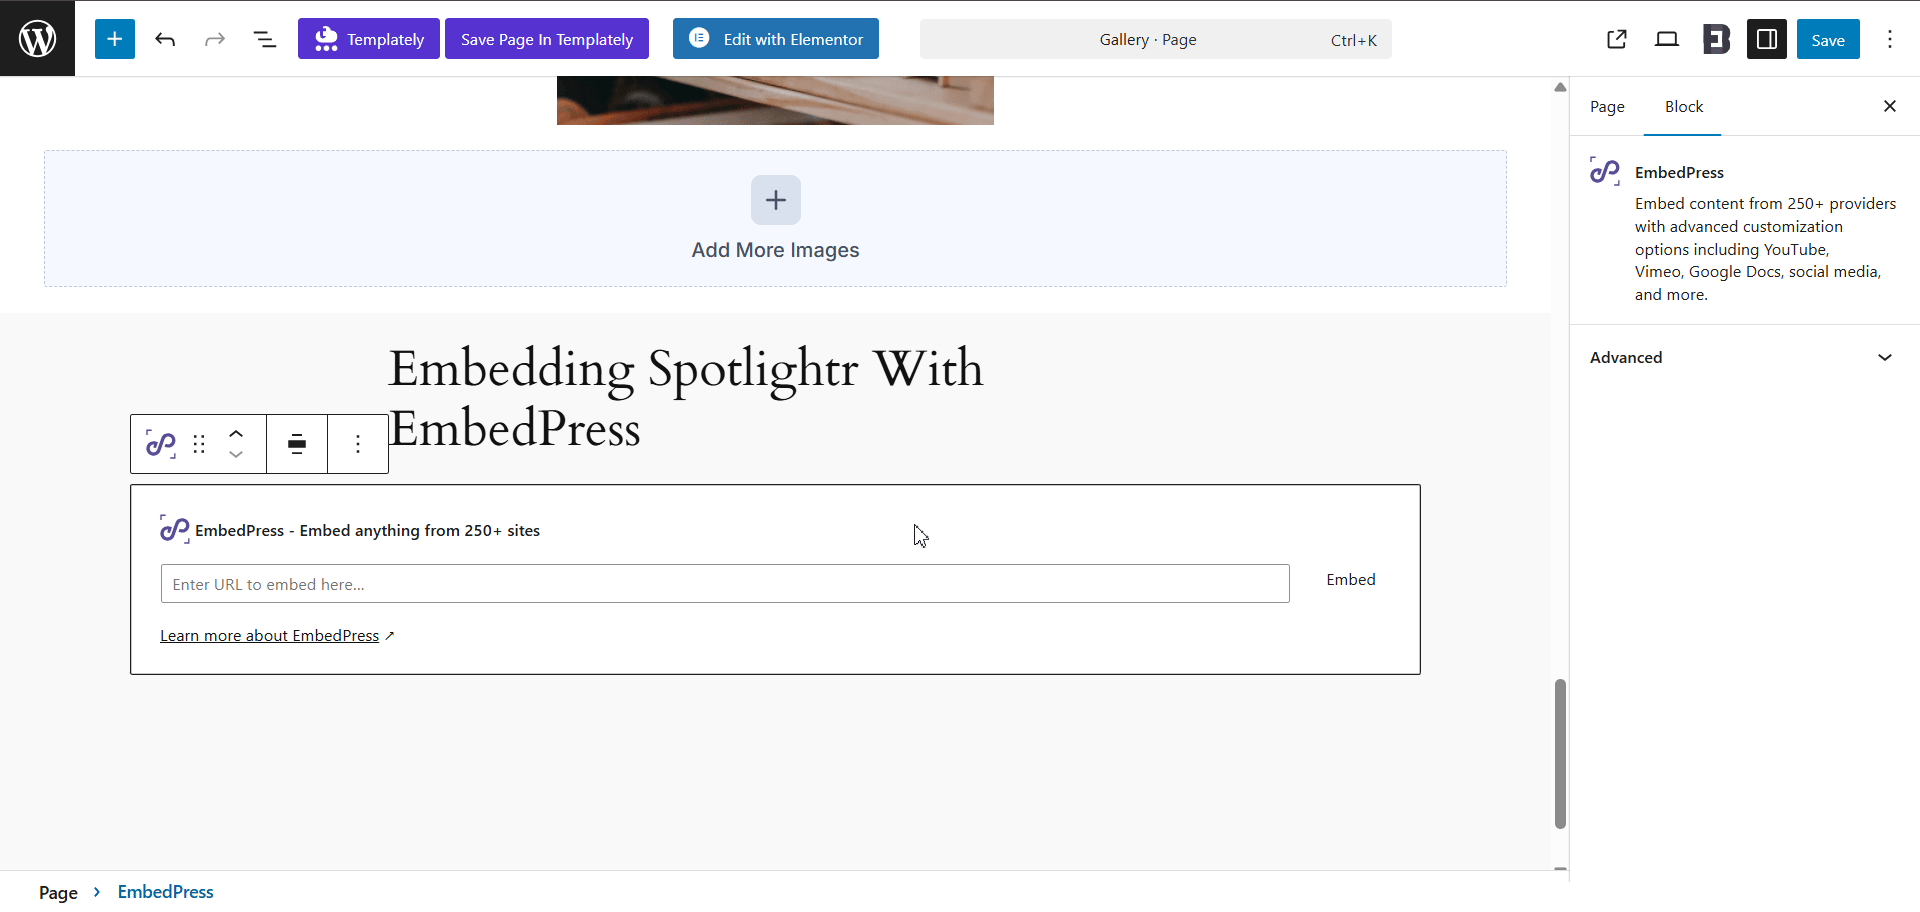1920x912 pixels.
Task: Open the editor options menu
Action: pos(1890,39)
